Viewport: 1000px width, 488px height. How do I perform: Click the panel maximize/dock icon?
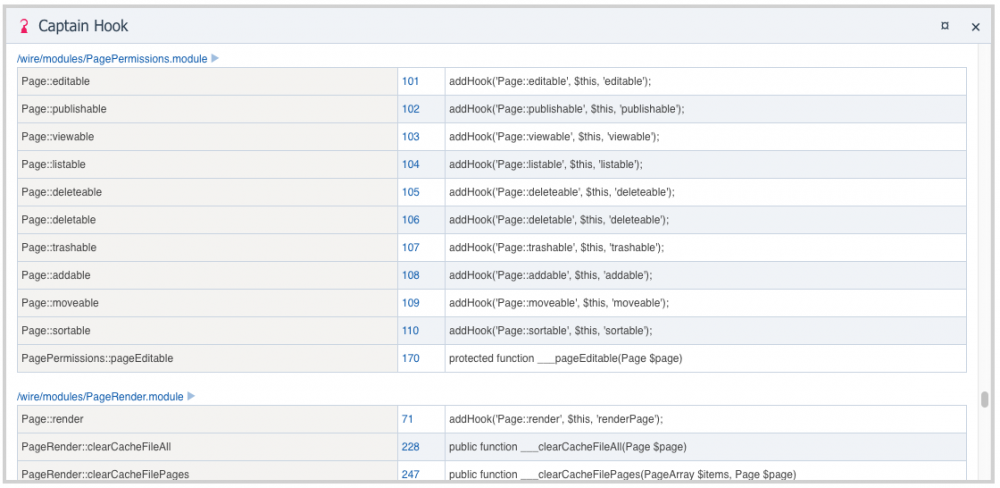click(944, 26)
